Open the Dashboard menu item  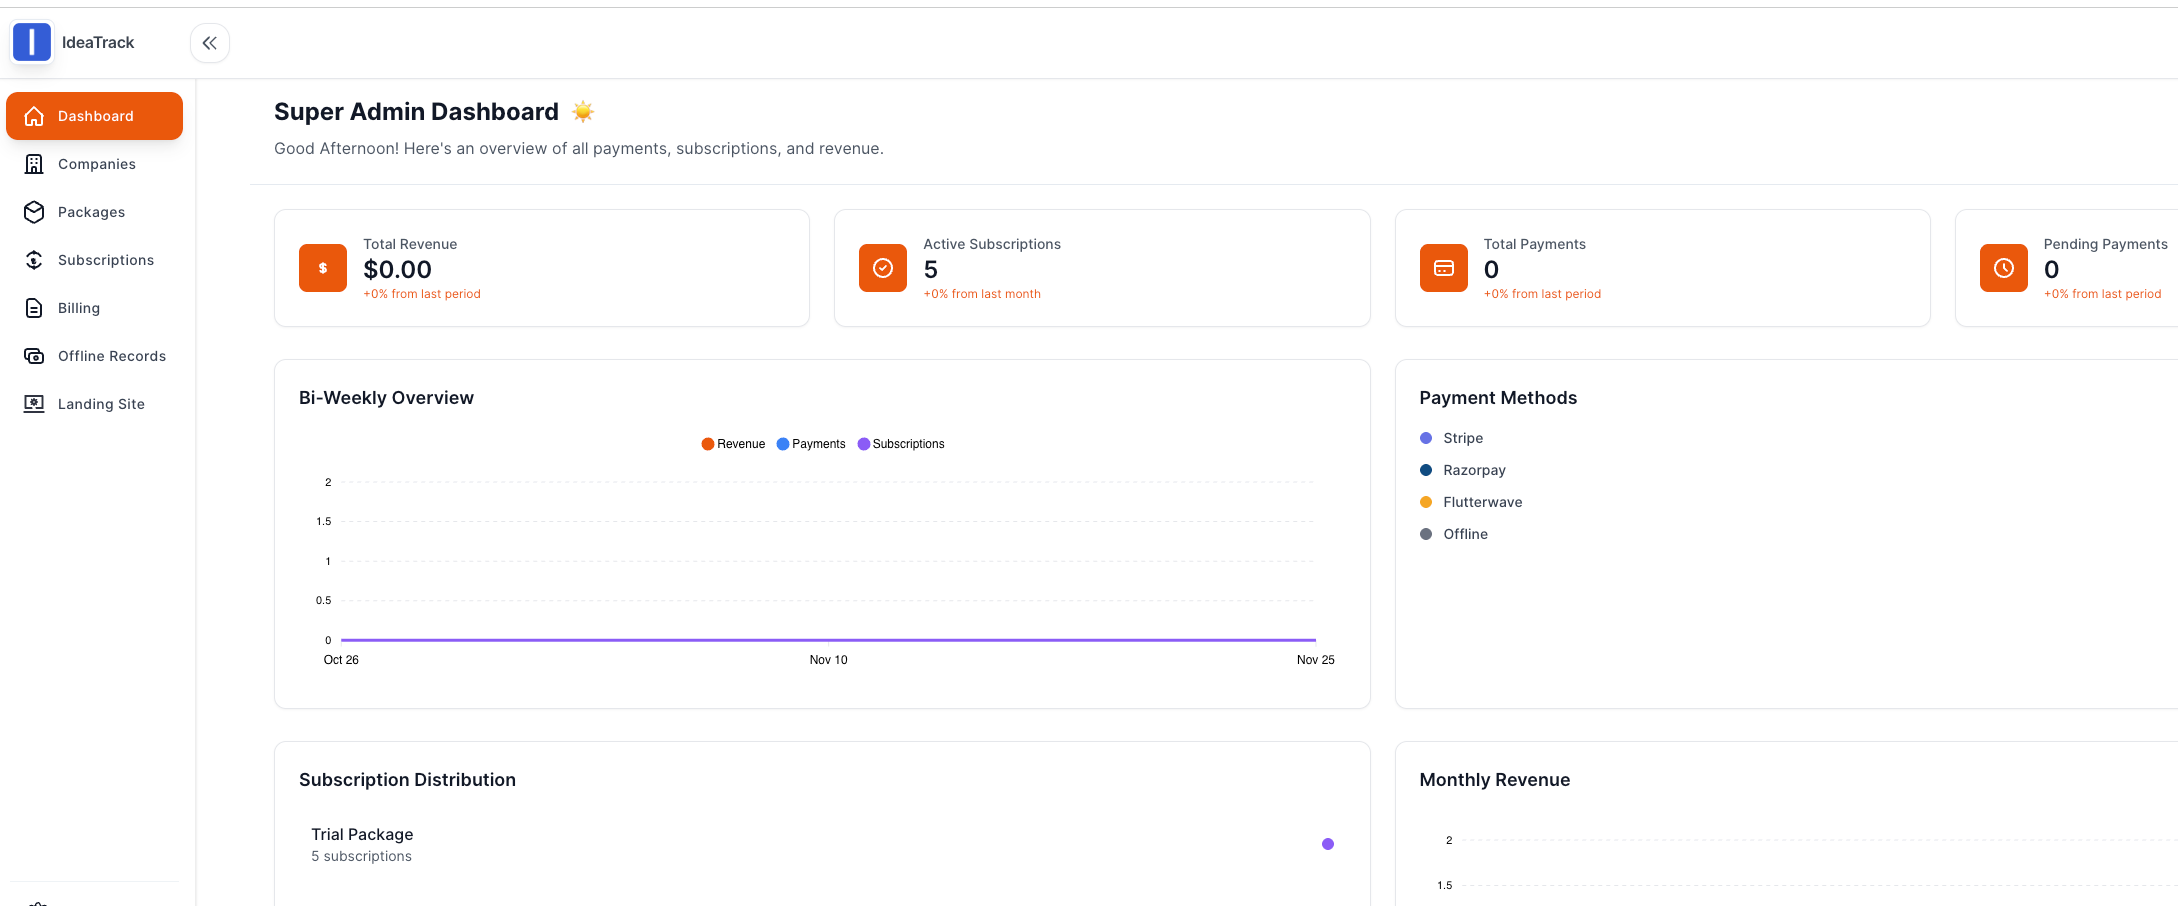click(x=94, y=116)
